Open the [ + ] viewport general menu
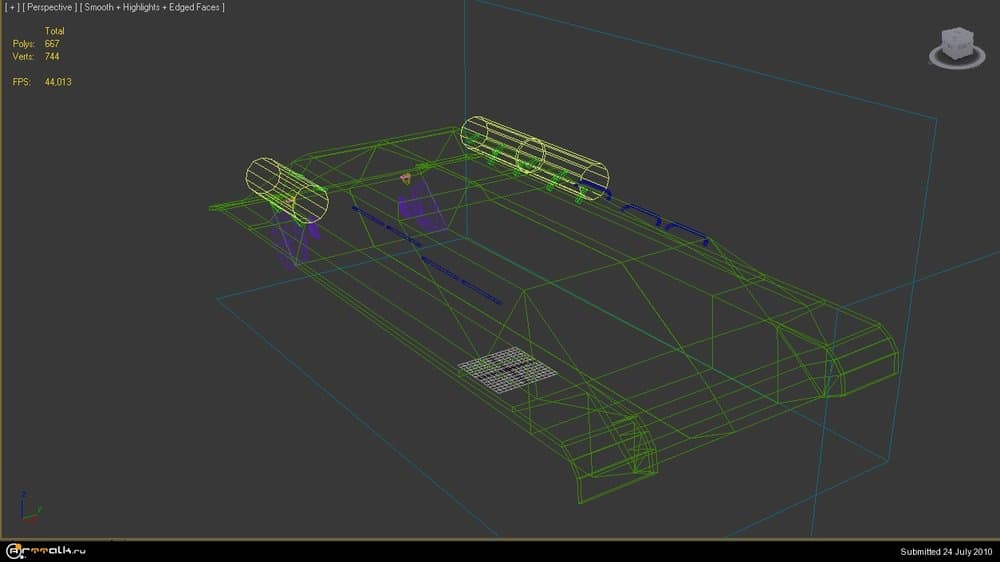The image size is (1000, 562). point(10,8)
